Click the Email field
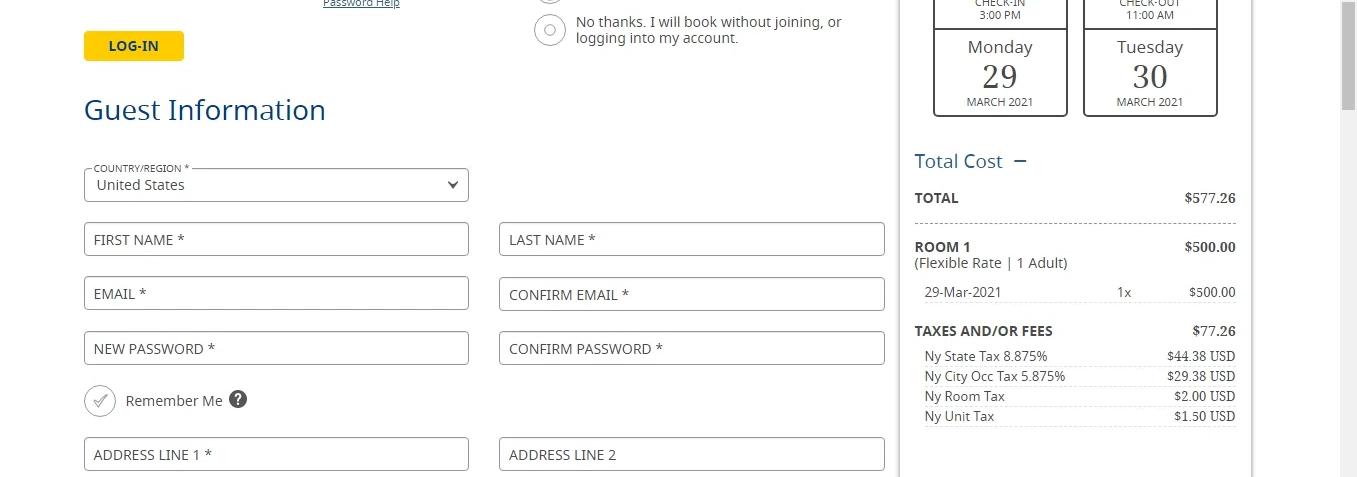 coord(276,293)
